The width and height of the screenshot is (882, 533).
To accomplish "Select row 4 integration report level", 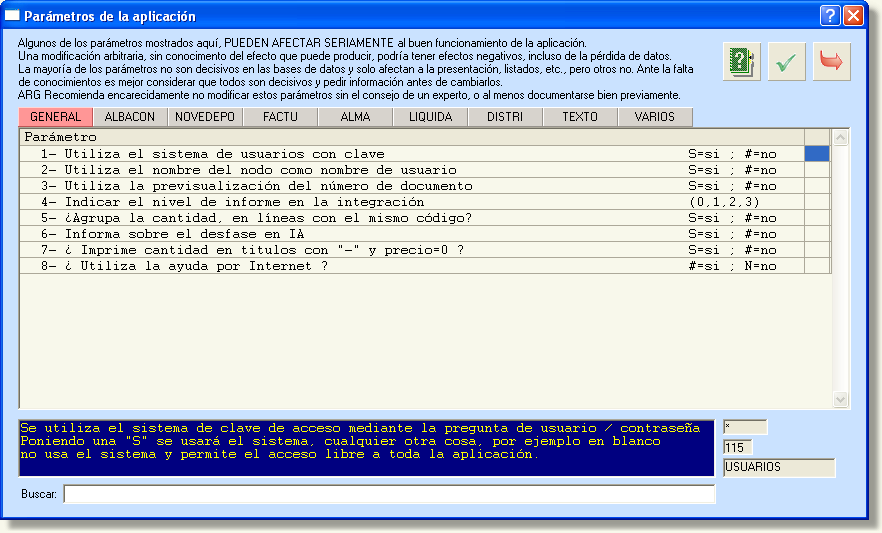I will pos(350,202).
